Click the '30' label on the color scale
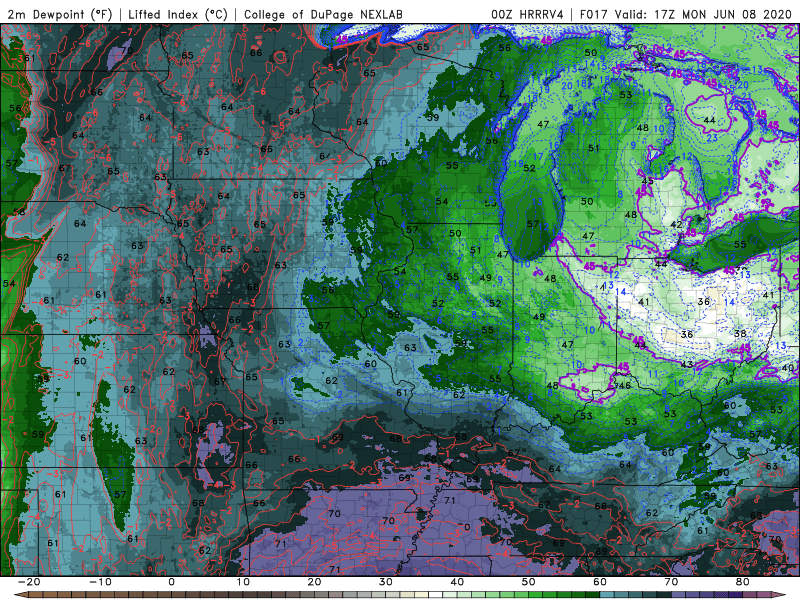The height and width of the screenshot is (600, 800). (386, 582)
